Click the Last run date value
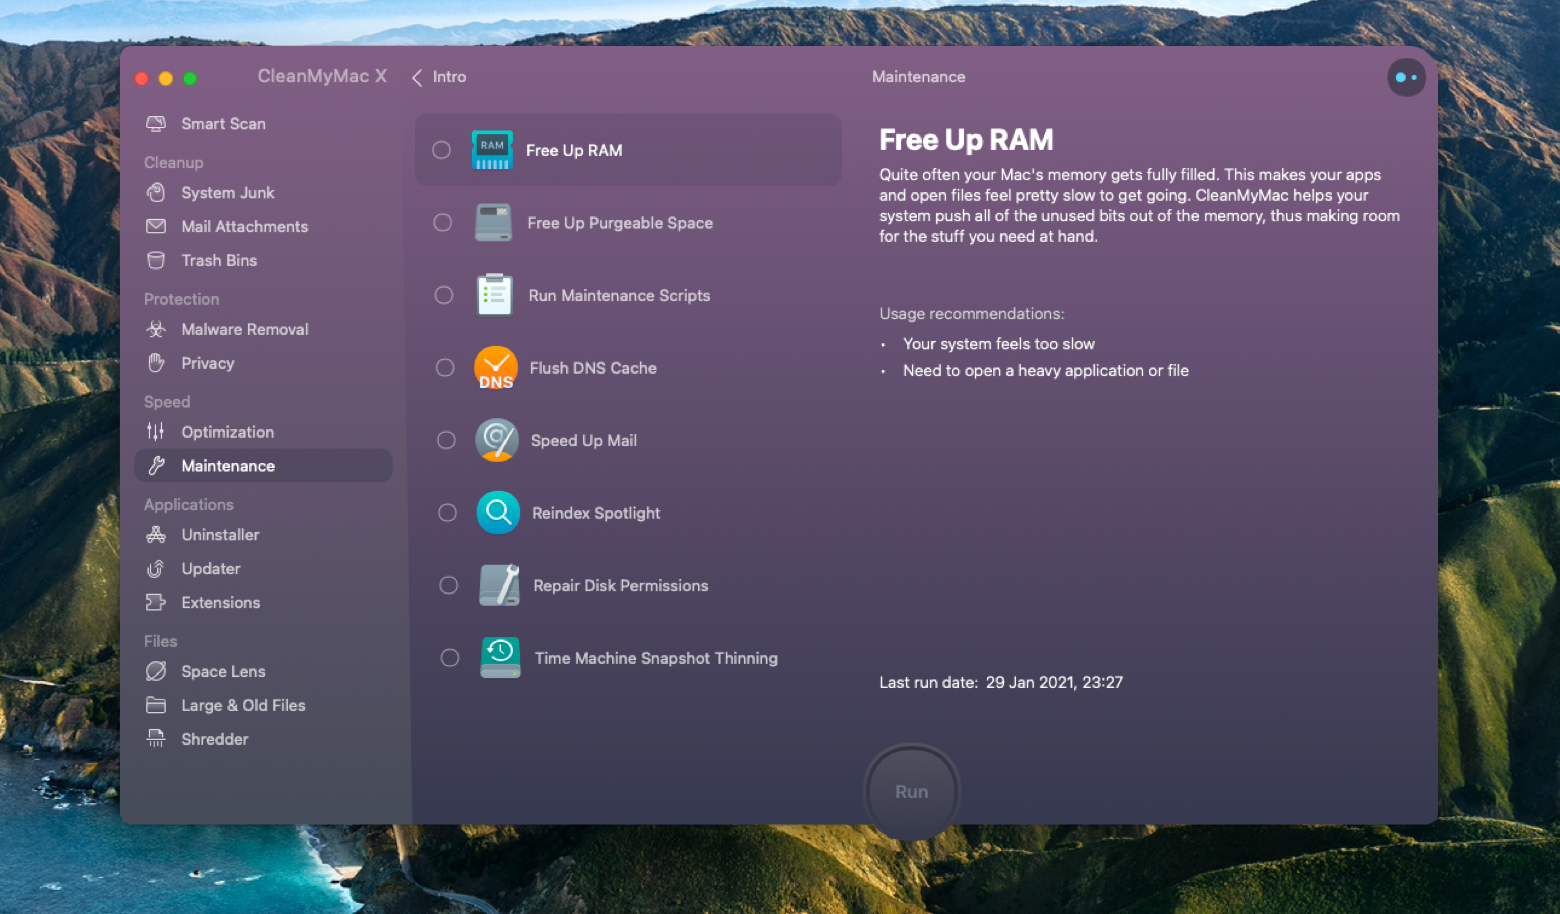Image resolution: width=1560 pixels, height=914 pixels. [x=1054, y=682]
